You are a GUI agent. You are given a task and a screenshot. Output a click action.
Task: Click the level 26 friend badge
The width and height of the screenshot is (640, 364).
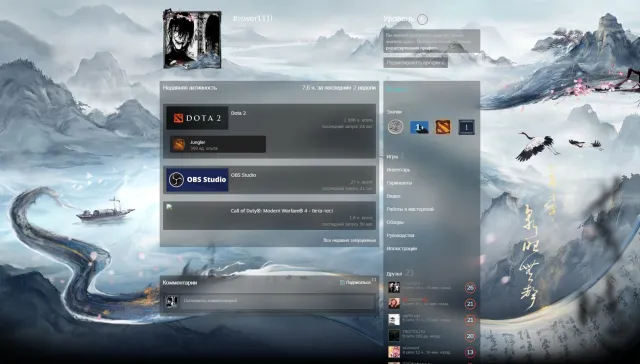(x=470, y=288)
